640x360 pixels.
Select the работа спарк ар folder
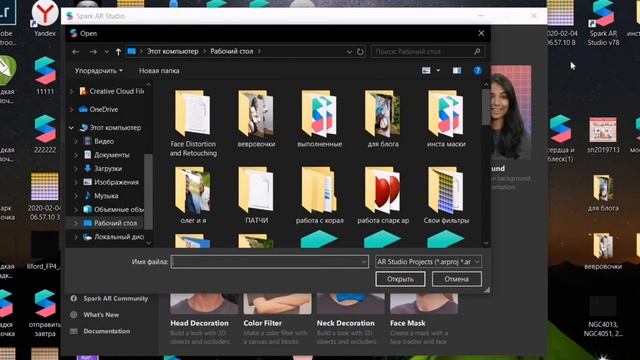(x=383, y=195)
